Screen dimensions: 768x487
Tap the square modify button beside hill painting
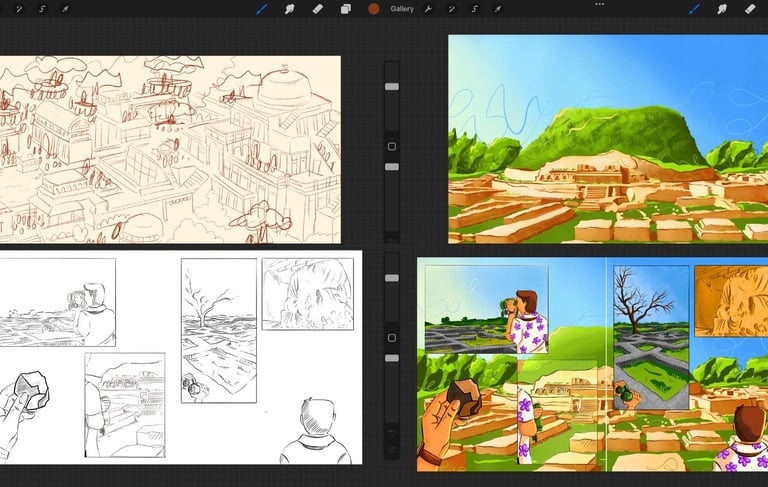click(392, 146)
